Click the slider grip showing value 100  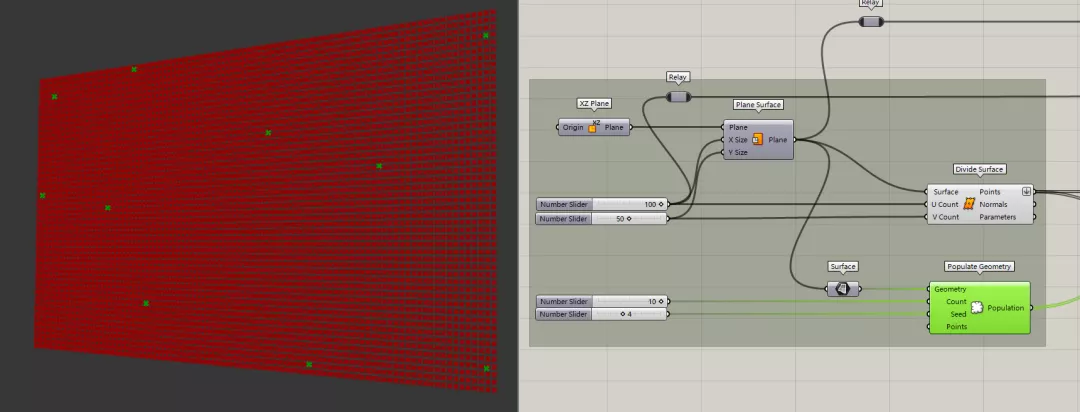click(661, 205)
